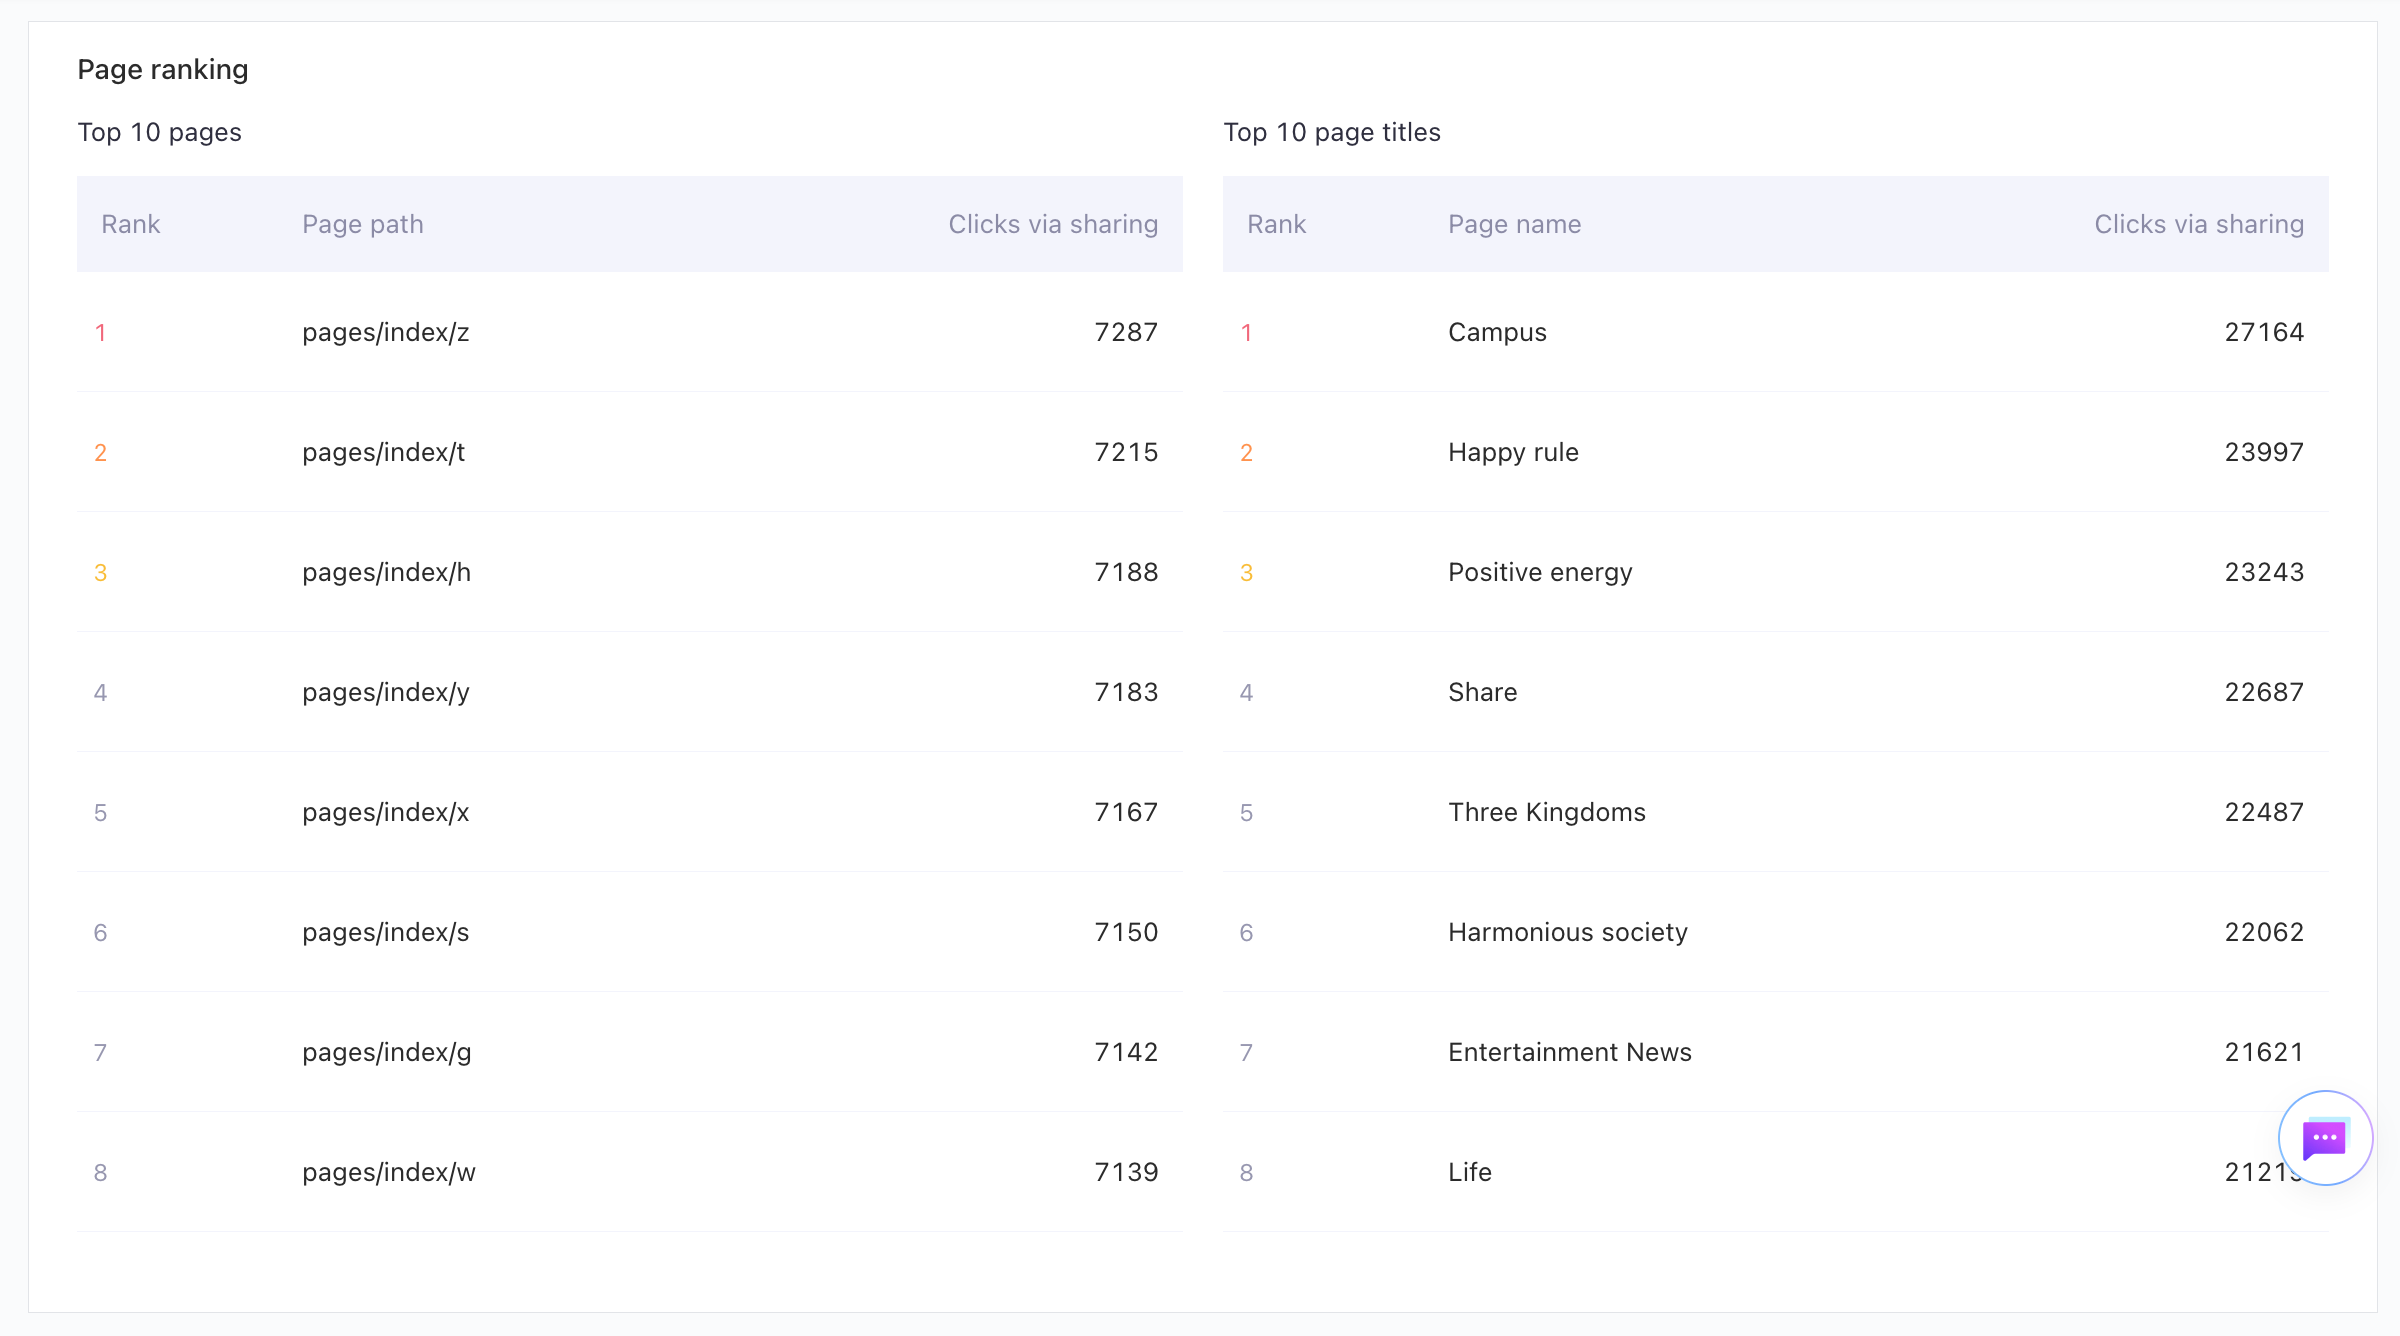Screen dimensions: 2400x1336
Task: Select the 22687 clicks value
Action: pos(2264,692)
